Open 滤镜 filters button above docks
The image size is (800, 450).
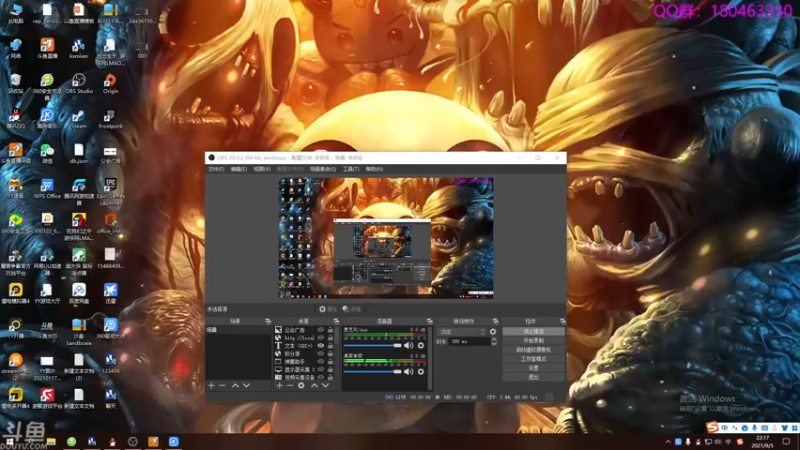[x=352, y=309]
